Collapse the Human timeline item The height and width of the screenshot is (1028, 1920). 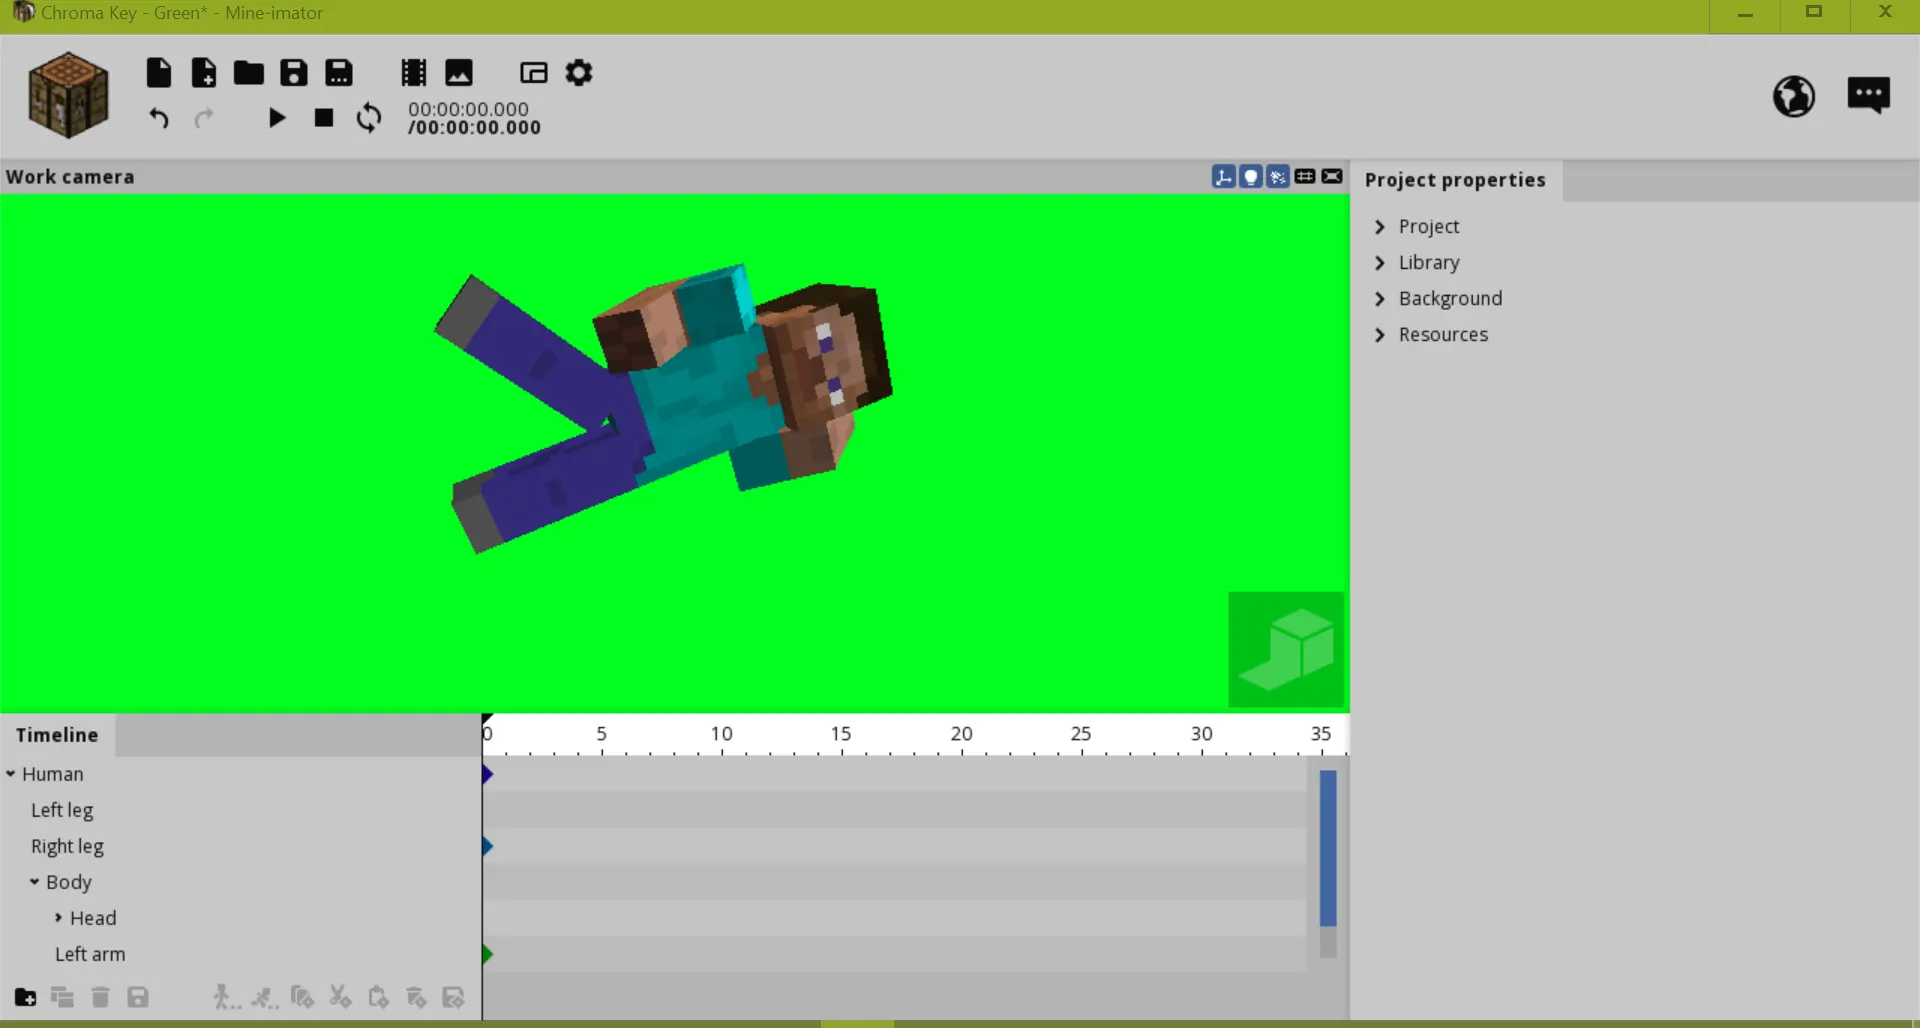click(x=11, y=774)
